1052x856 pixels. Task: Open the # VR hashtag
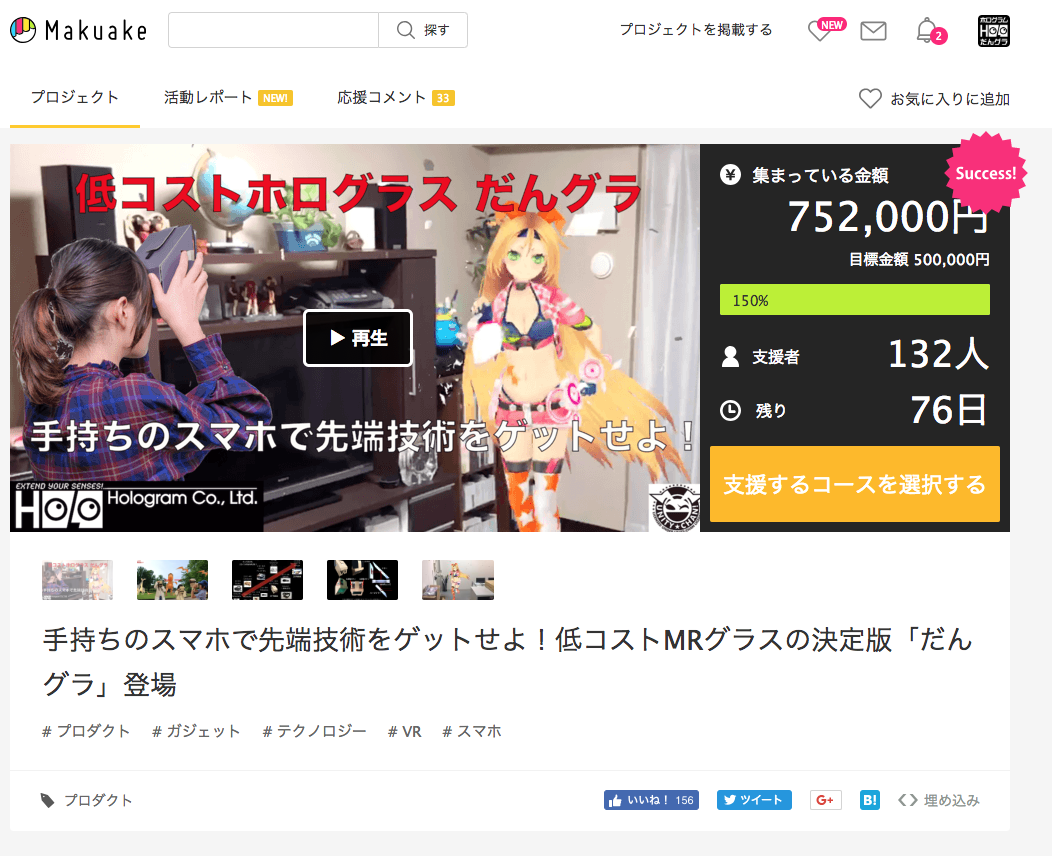coord(405,731)
